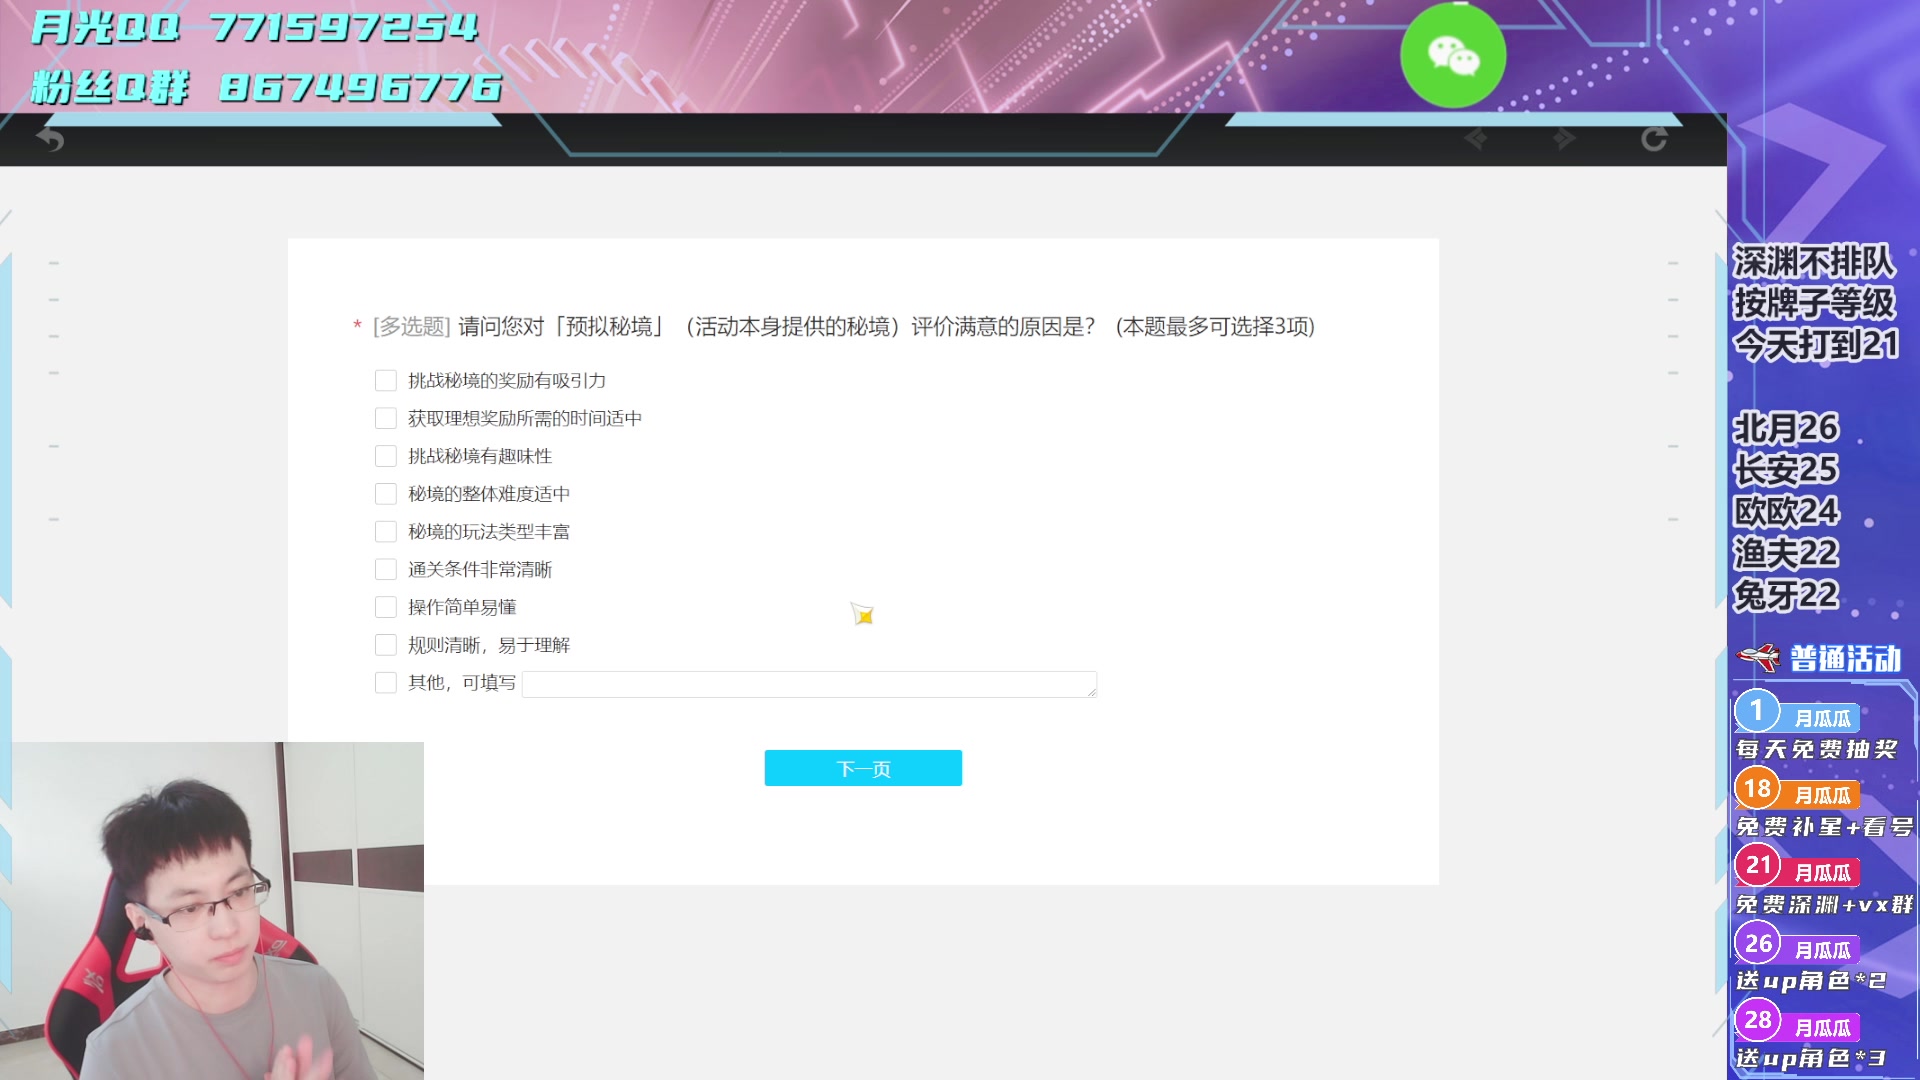Click the 兔牙22 ranking entry
Viewport: 1920px width, 1080px height.
(1786, 595)
